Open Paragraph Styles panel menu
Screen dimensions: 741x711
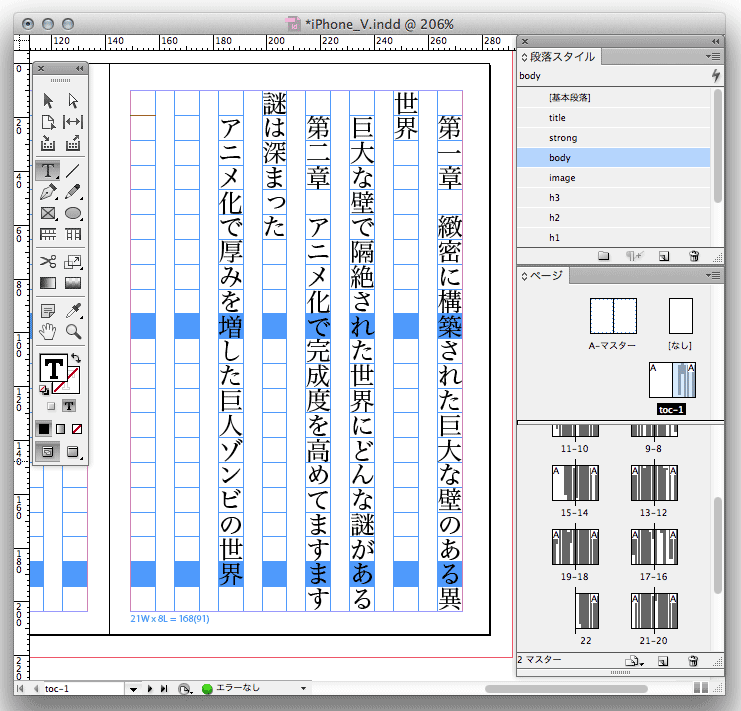(x=714, y=57)
